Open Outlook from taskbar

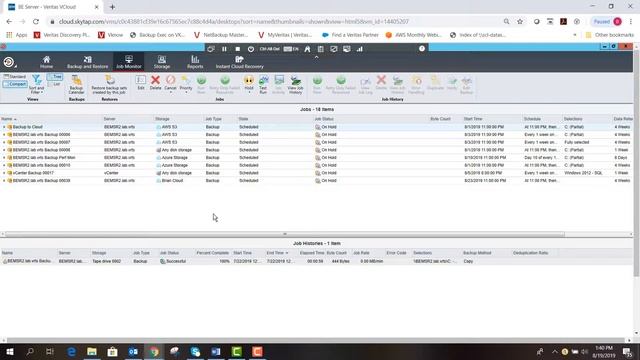point(133,351)
